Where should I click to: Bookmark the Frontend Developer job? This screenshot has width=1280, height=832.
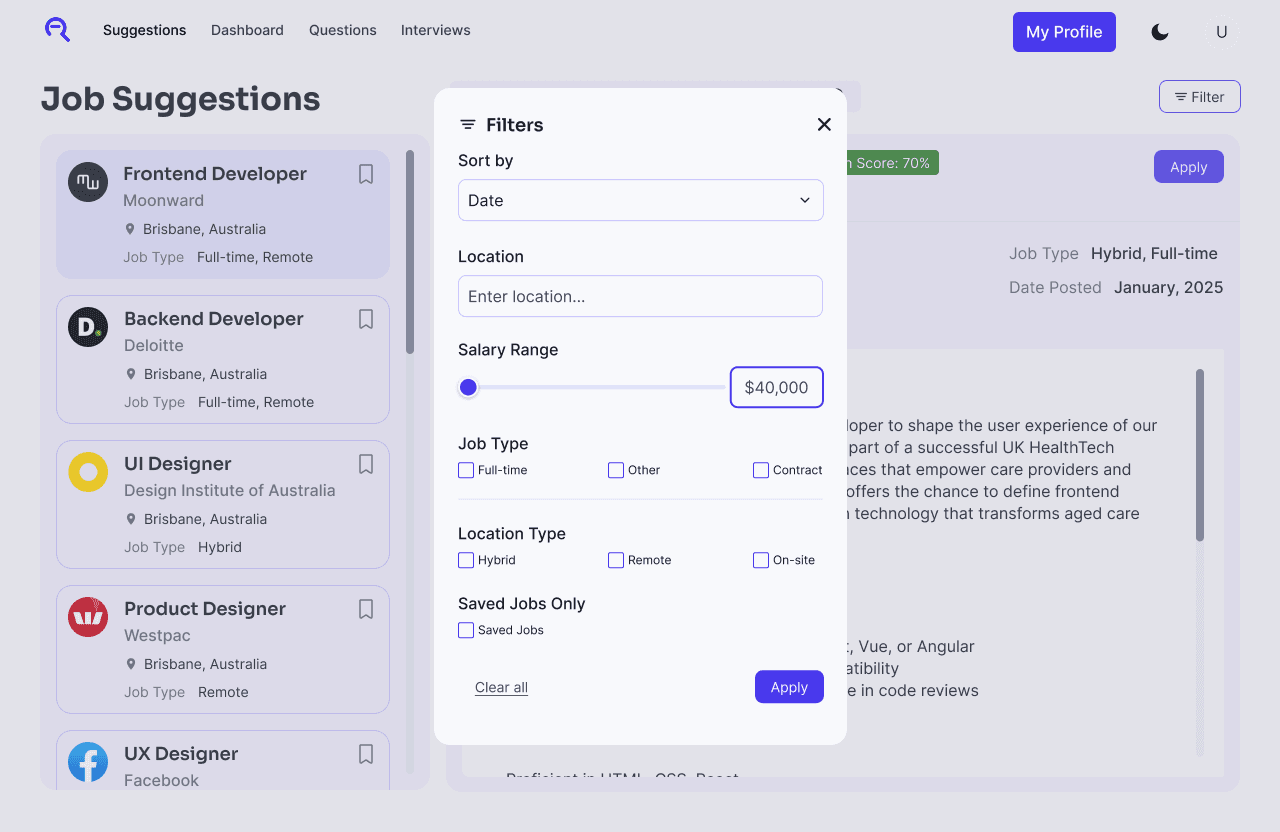tap(365, 173)
